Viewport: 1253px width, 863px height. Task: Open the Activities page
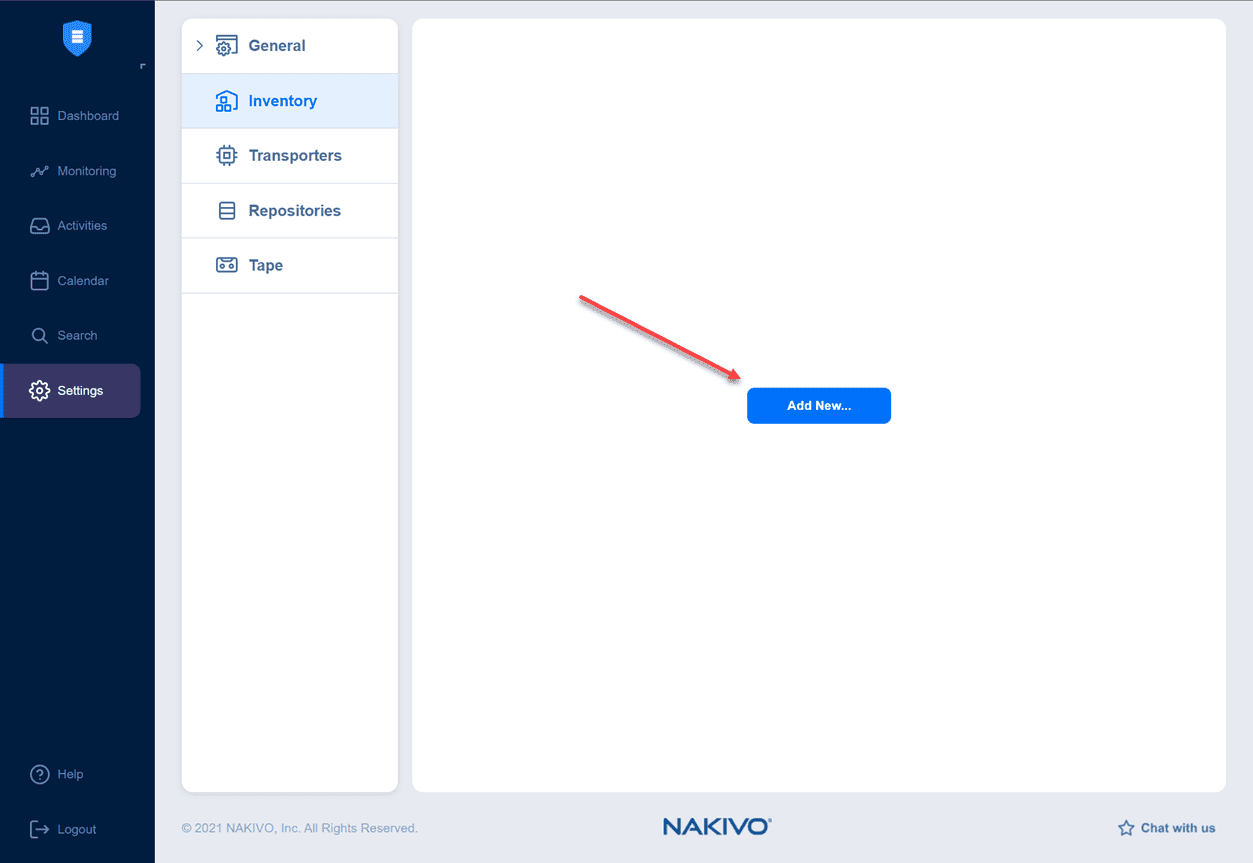[x=82, y=226]
